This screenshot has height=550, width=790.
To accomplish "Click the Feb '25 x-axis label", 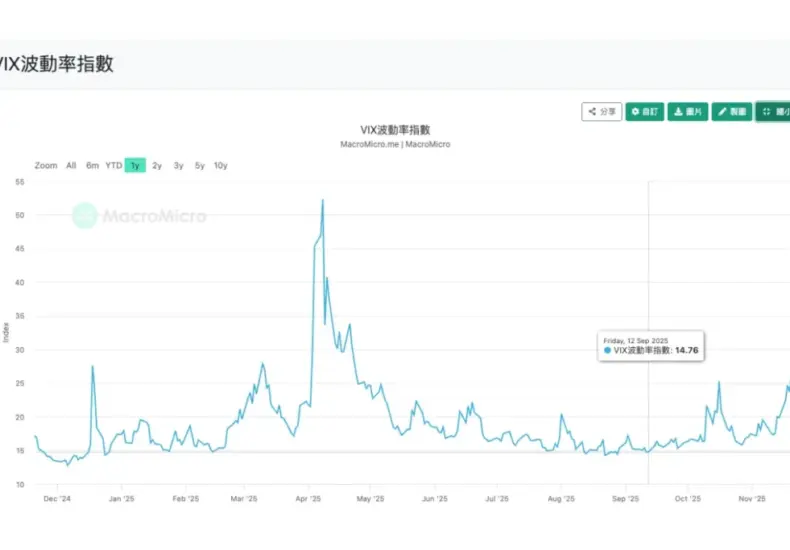I will coord(185,499).
